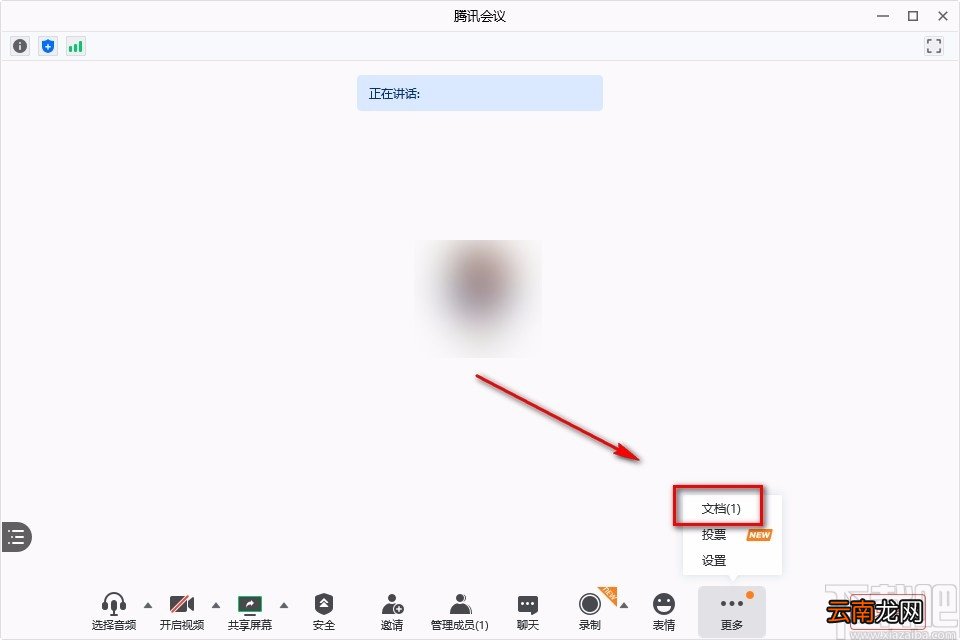The image size is (960, 640).
Task: Open the side list panel button
Action: [x=16, y=537]
